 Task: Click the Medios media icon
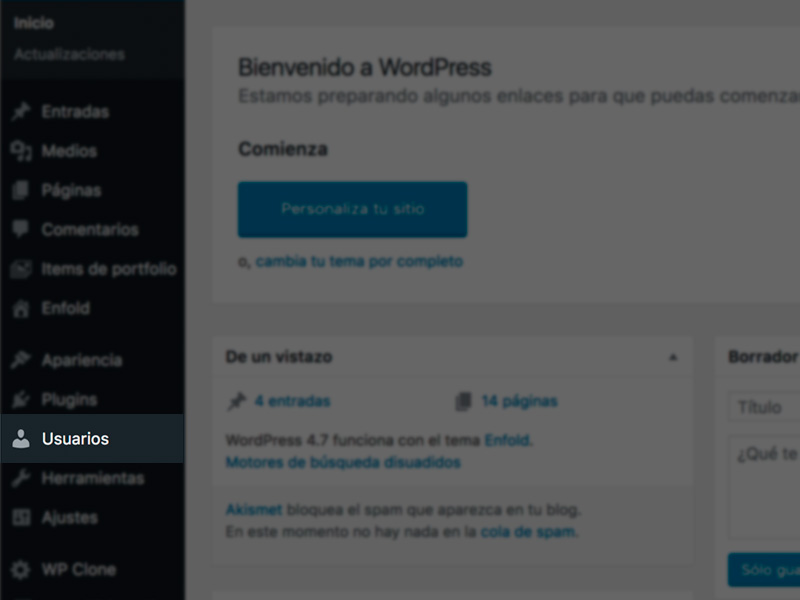[x=21, y=151]
